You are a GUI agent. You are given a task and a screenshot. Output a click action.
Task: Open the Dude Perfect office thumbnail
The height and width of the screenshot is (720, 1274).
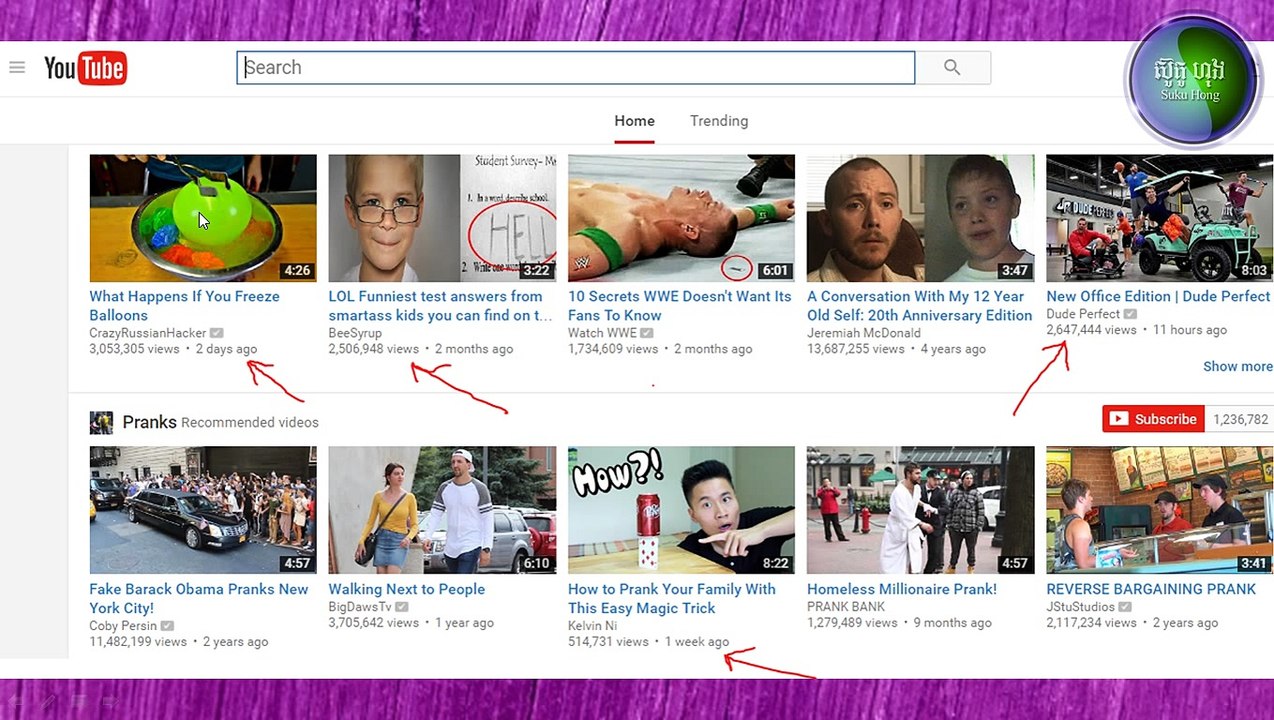[x=1159, y=218]
